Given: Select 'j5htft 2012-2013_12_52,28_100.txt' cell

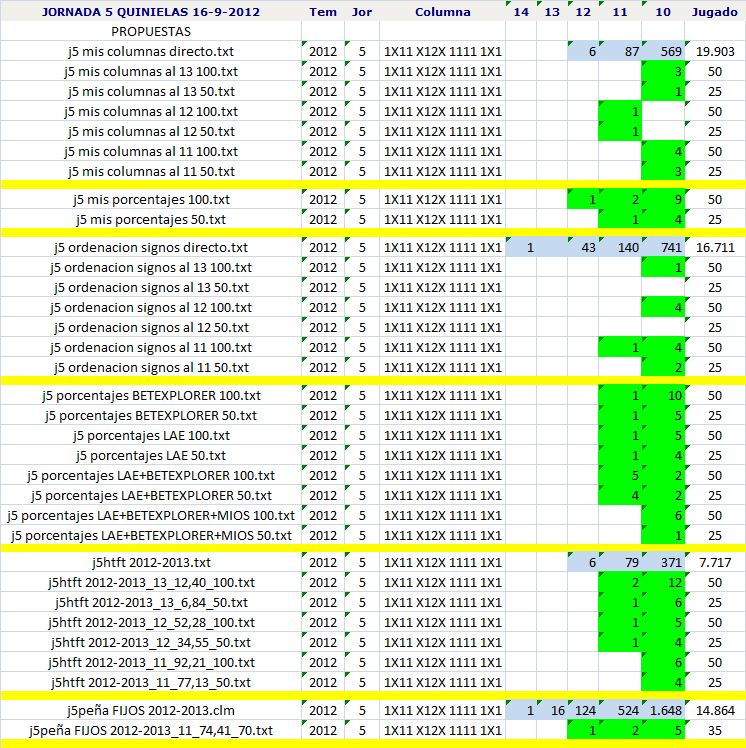Looking at the screenshot, I should point(151,623).
